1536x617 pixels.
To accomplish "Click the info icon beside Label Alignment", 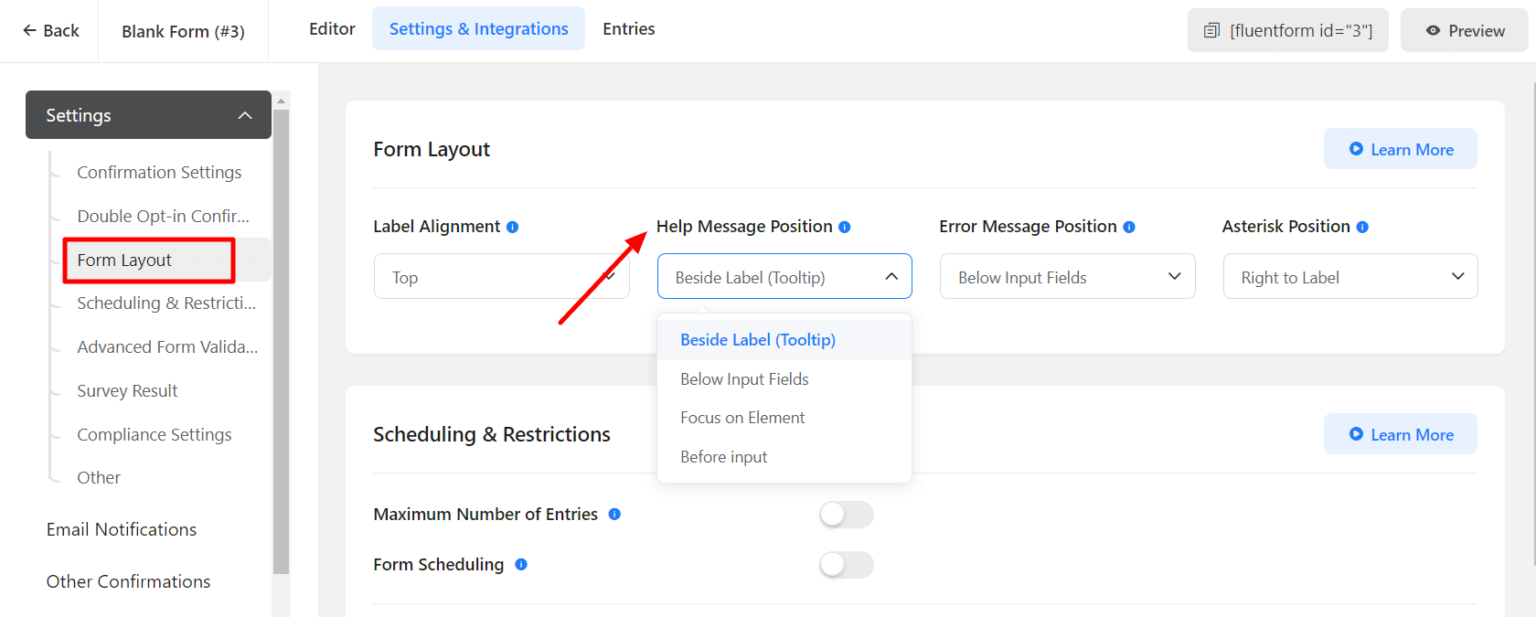I will (x=513, y=227).
